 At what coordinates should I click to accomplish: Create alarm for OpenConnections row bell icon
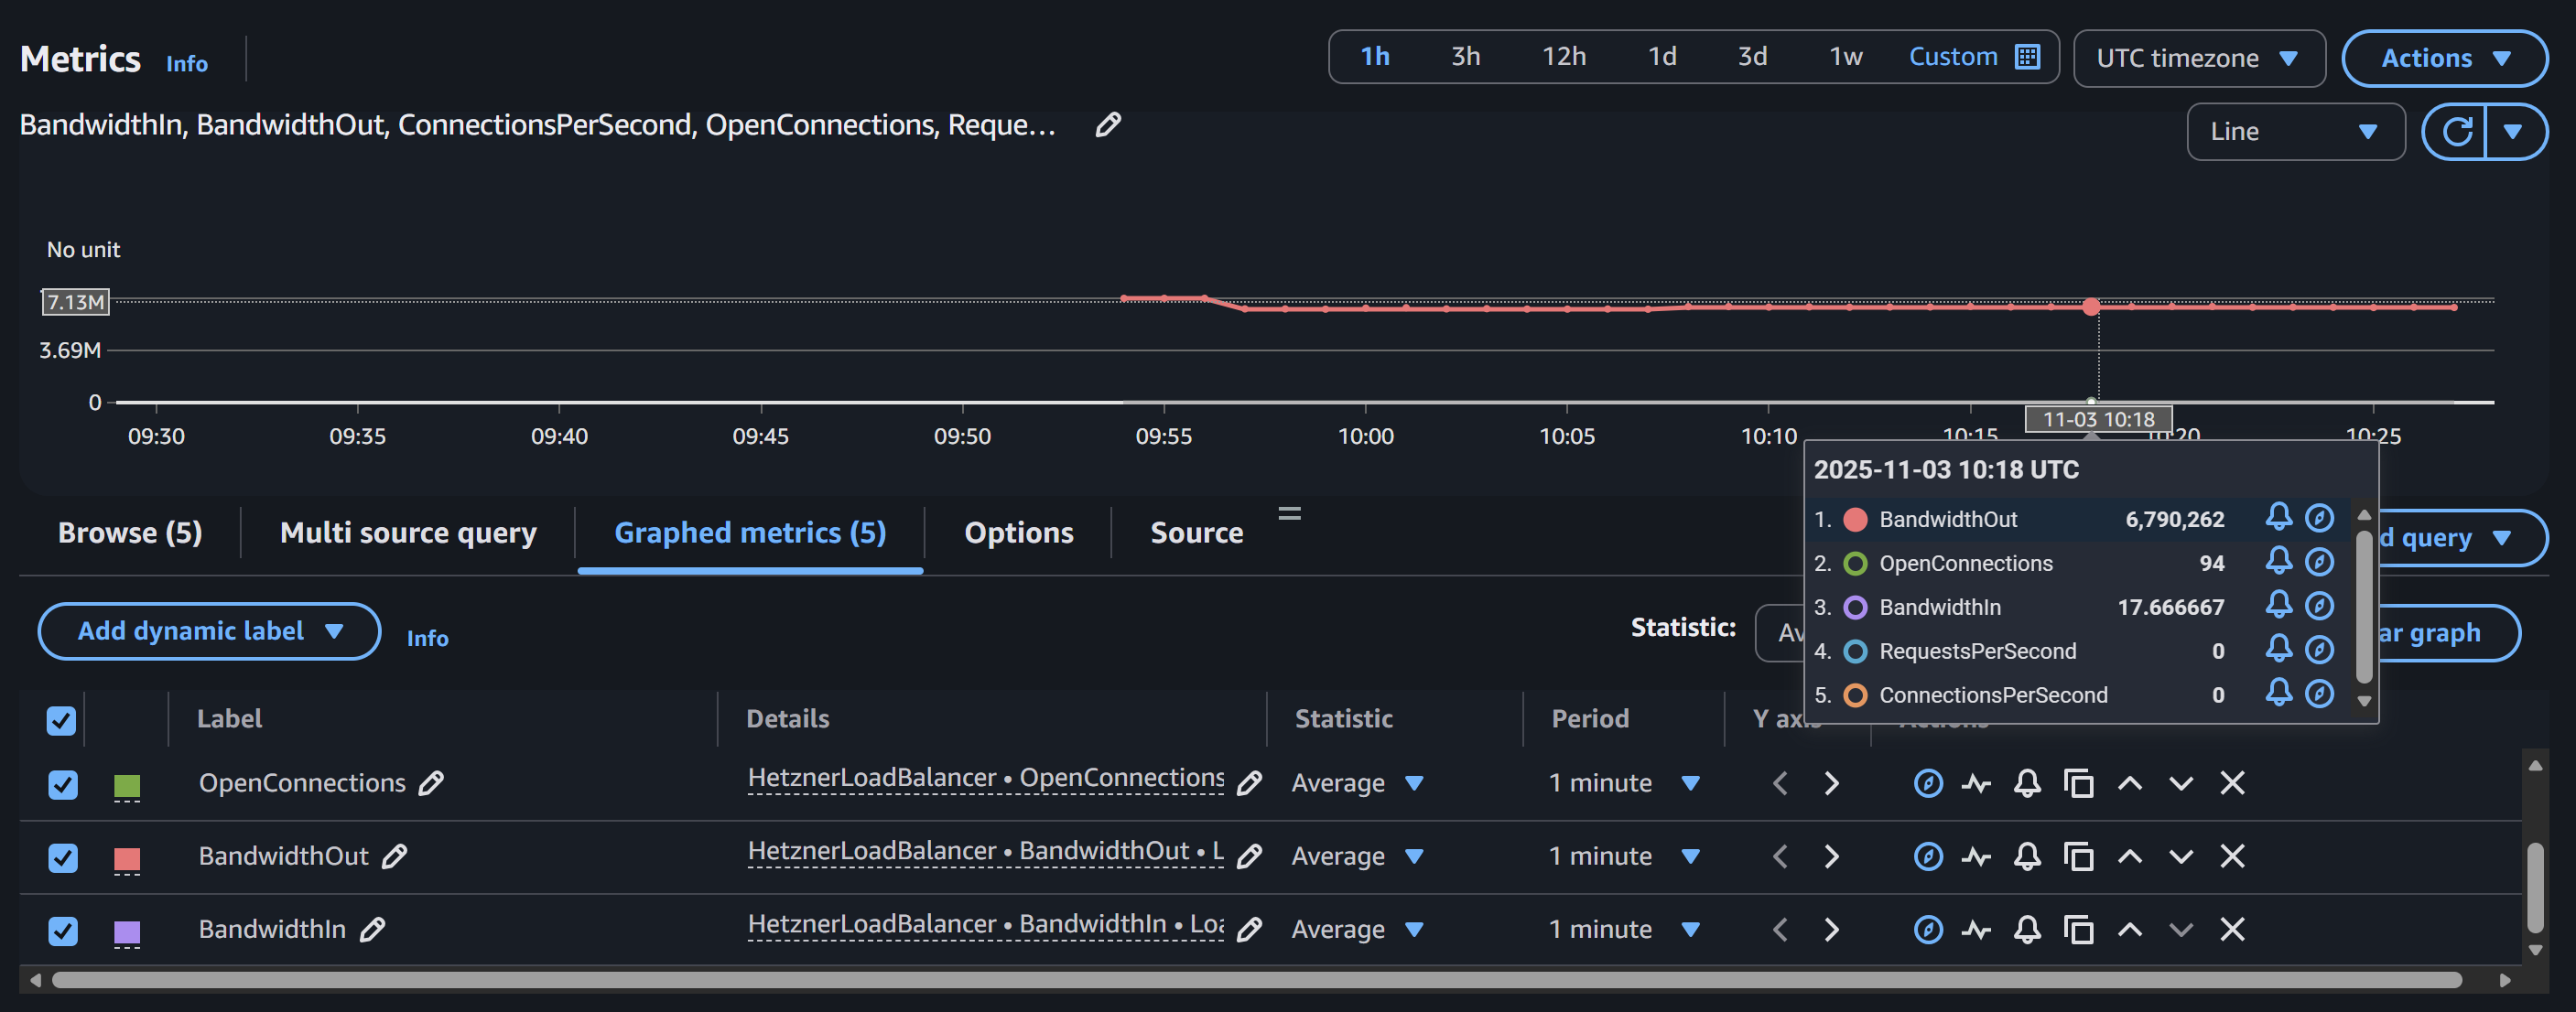click(2026, 783)
